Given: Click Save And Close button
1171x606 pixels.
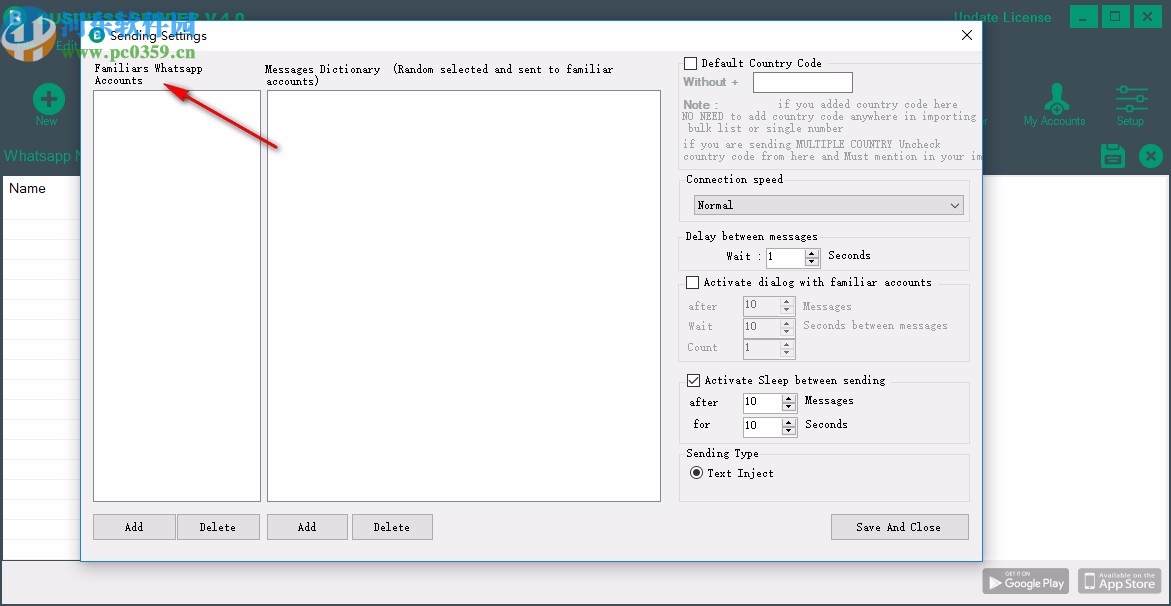Looking at the screenshot, I should coord(899,527).
